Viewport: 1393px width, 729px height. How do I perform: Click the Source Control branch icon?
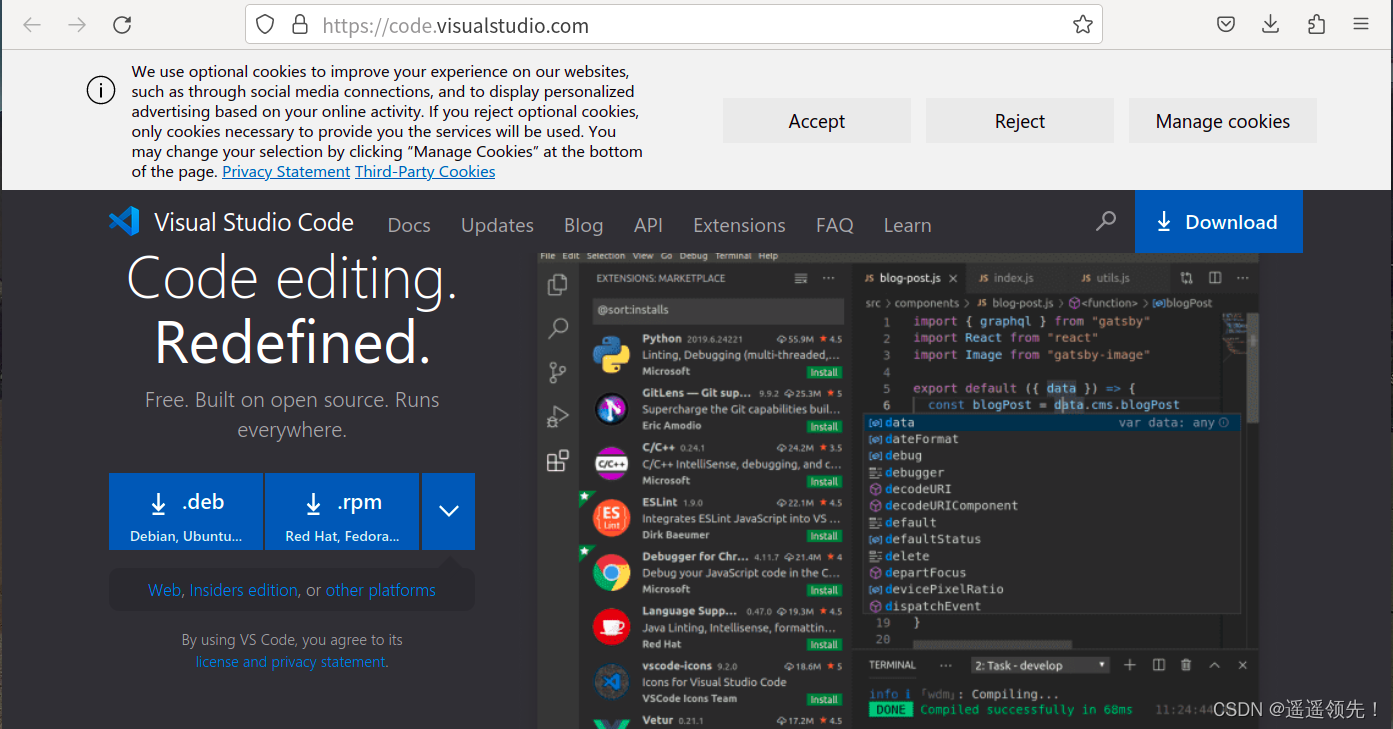click(x=558, y=373)
